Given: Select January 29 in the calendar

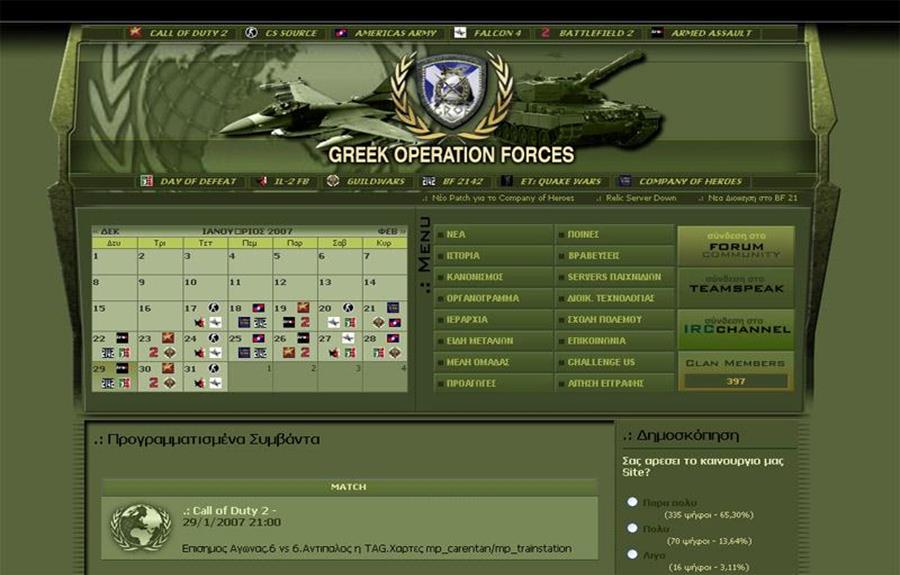Looking at the screenshot, I should click(114, 376).
